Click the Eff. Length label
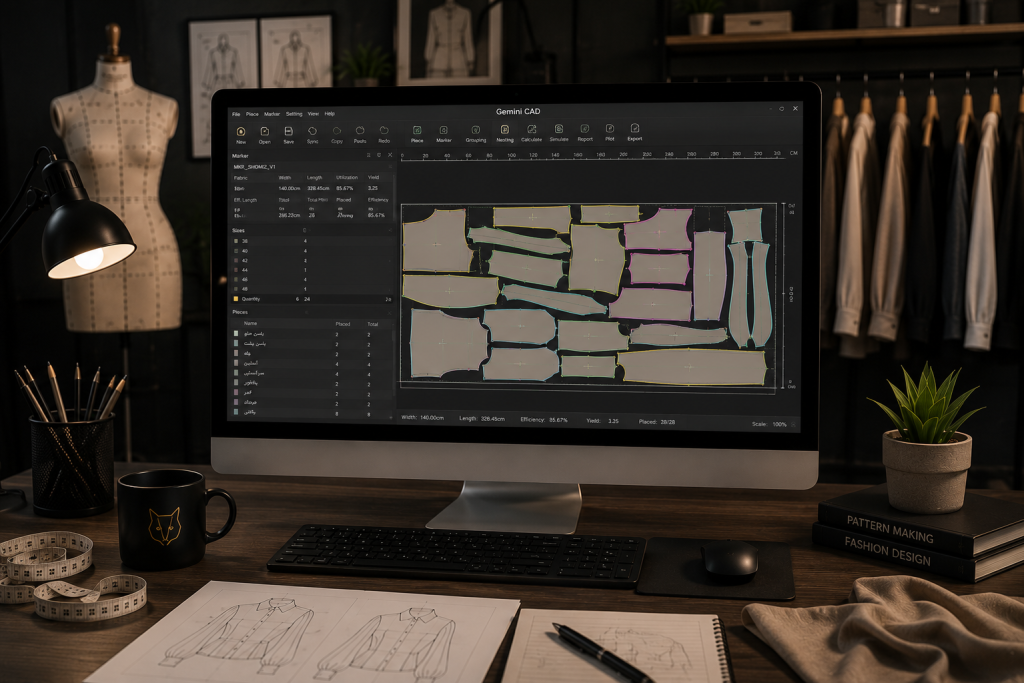 (x=246, y=200)
